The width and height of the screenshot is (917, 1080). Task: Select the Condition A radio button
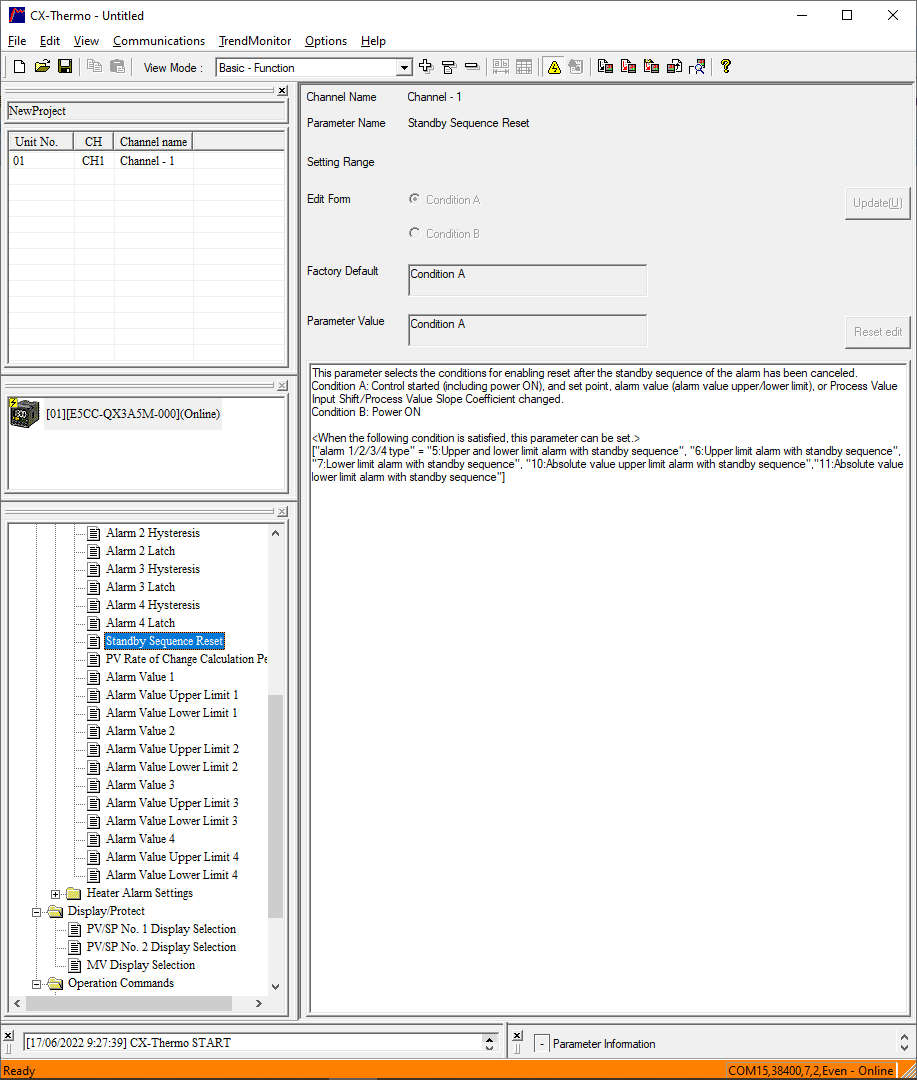coord(414,199)
